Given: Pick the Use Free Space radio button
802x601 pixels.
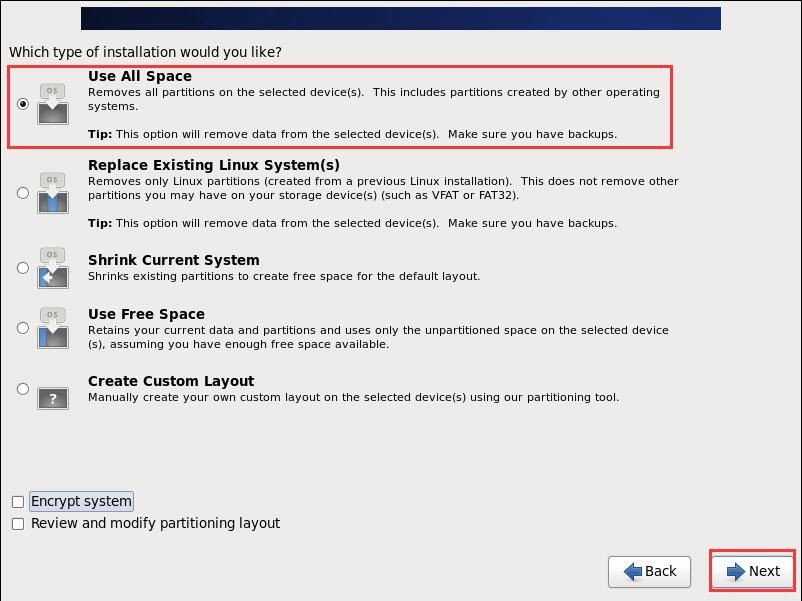Looking at the screenshot, I should 23,328.
